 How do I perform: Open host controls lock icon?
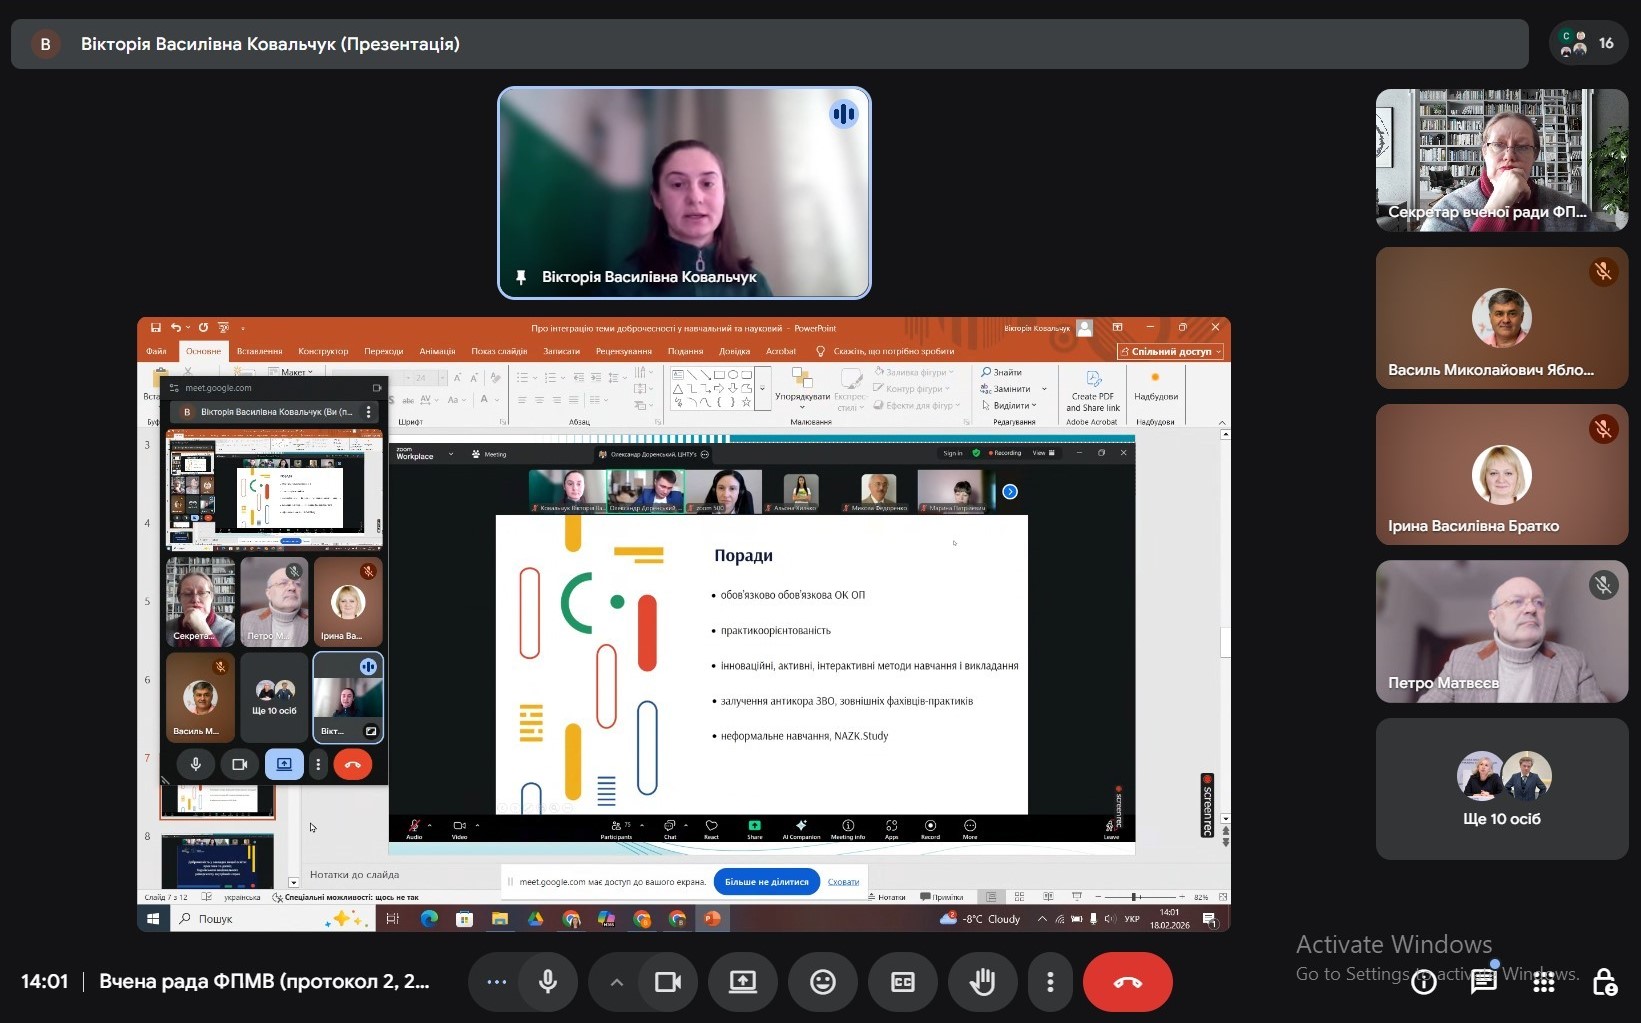click(x=1604, y=983)
